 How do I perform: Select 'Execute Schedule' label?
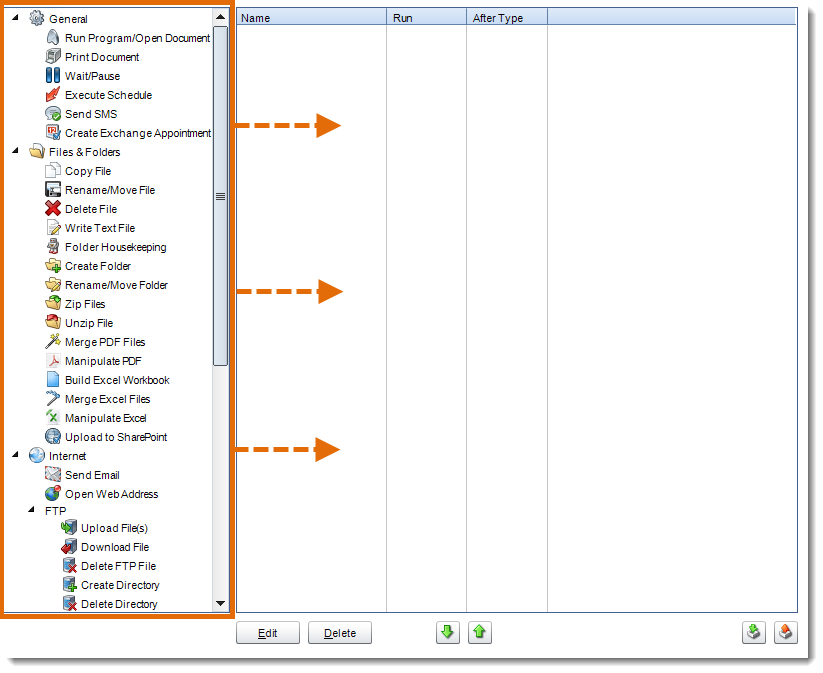click(108, 95)
